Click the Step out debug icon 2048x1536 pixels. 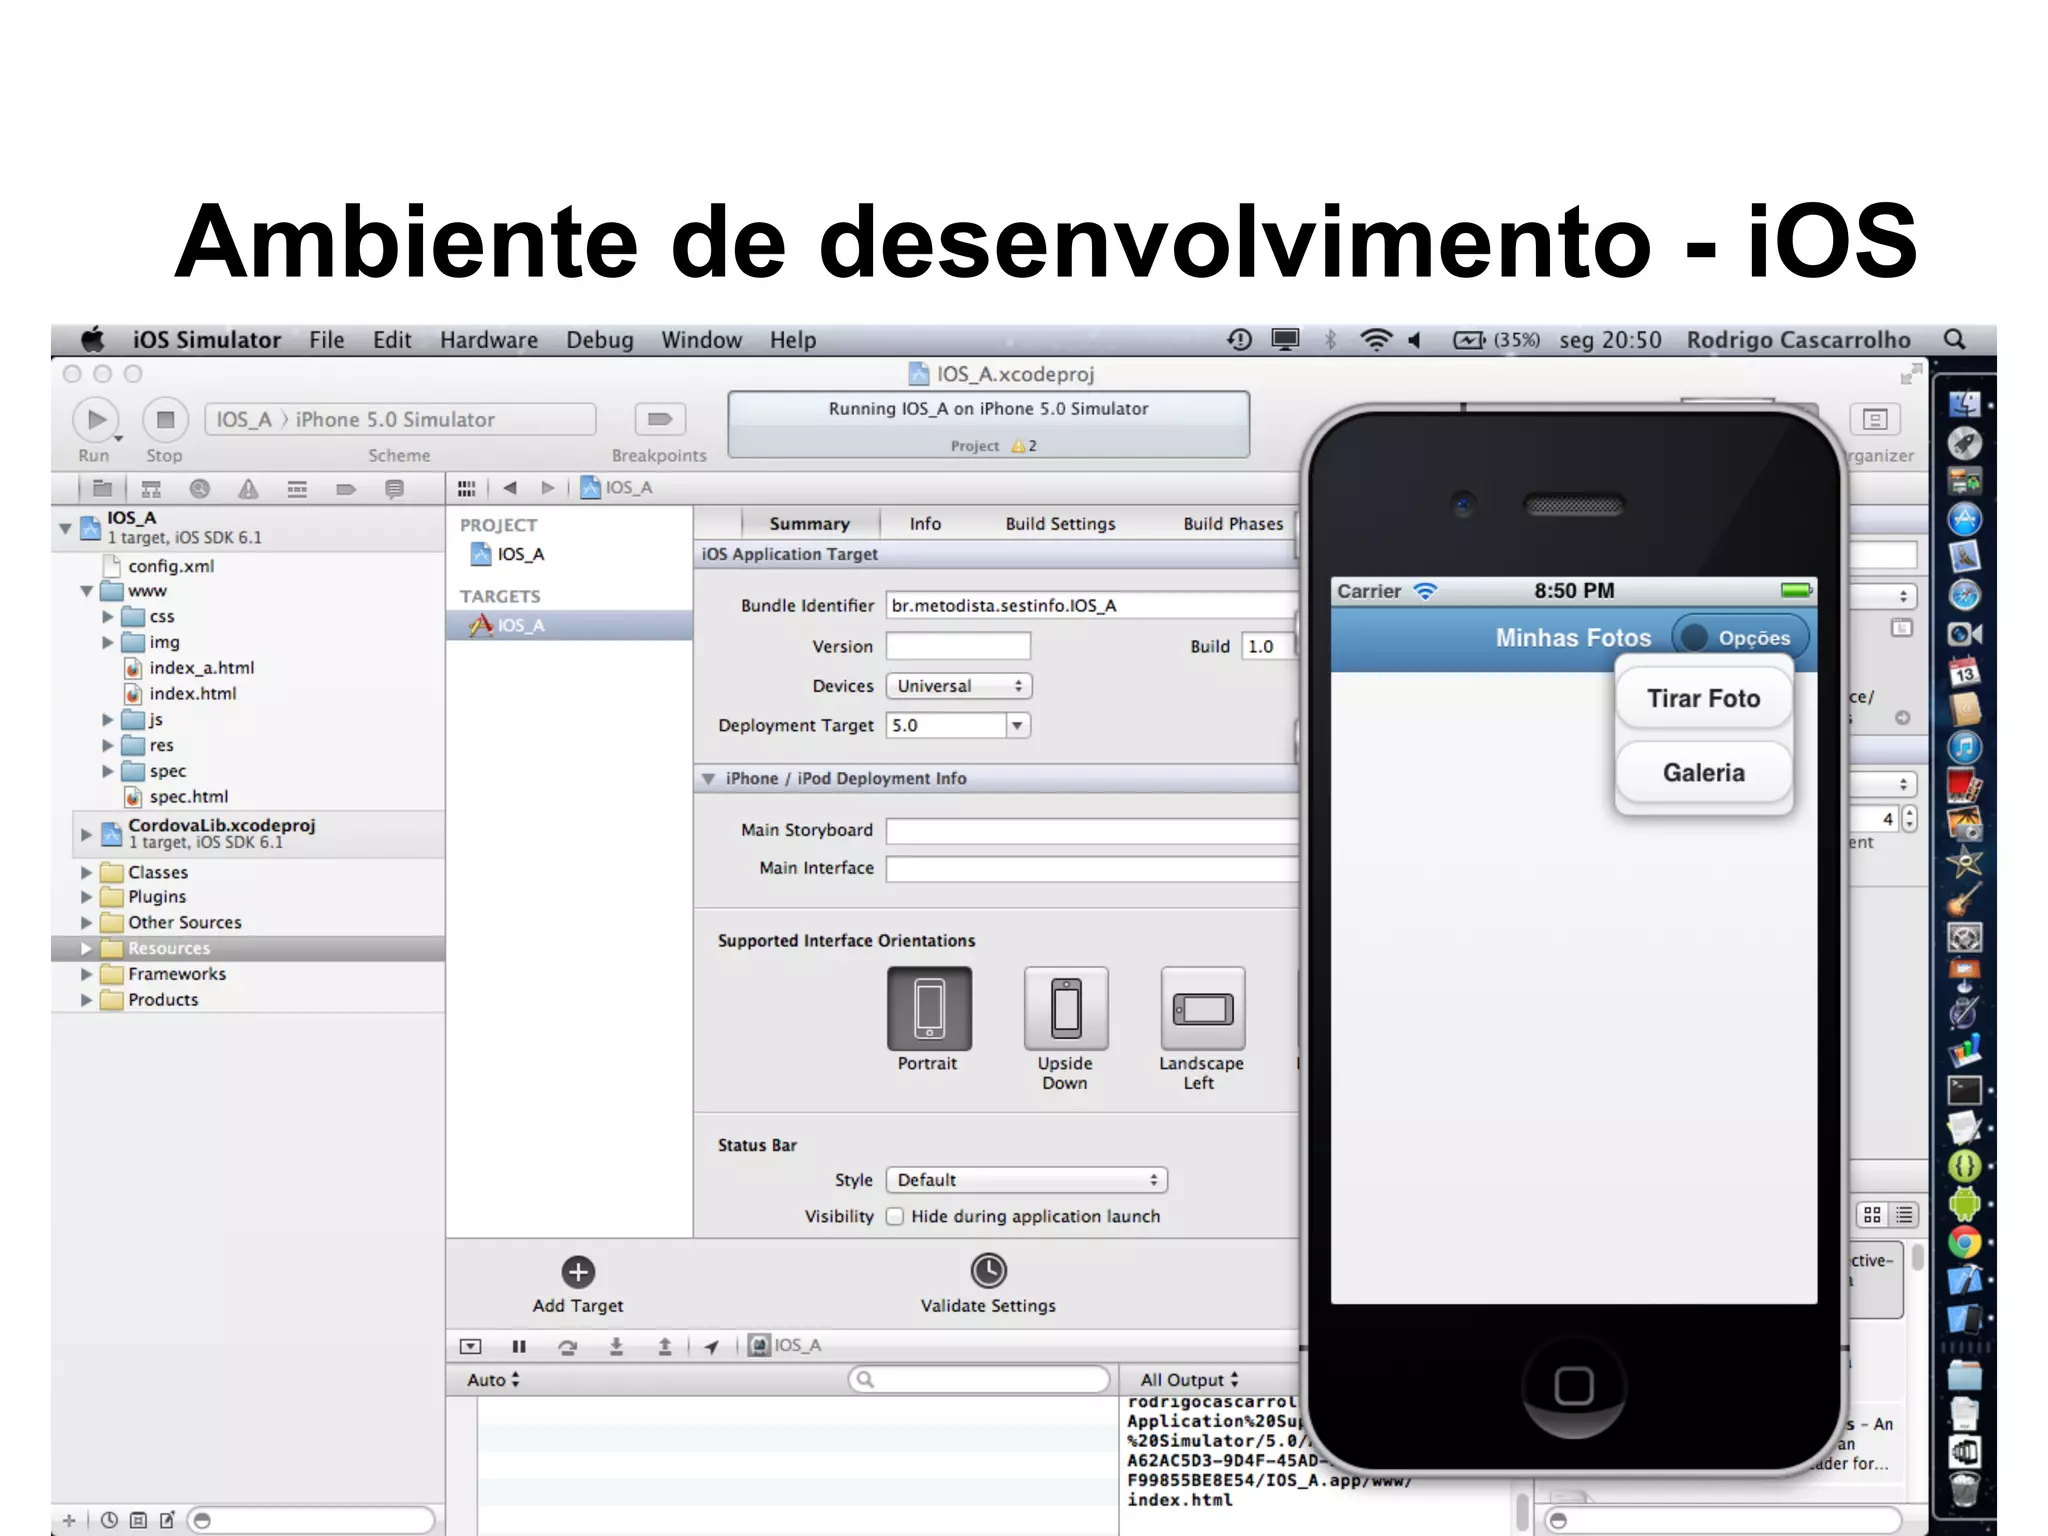(665, 1346)
